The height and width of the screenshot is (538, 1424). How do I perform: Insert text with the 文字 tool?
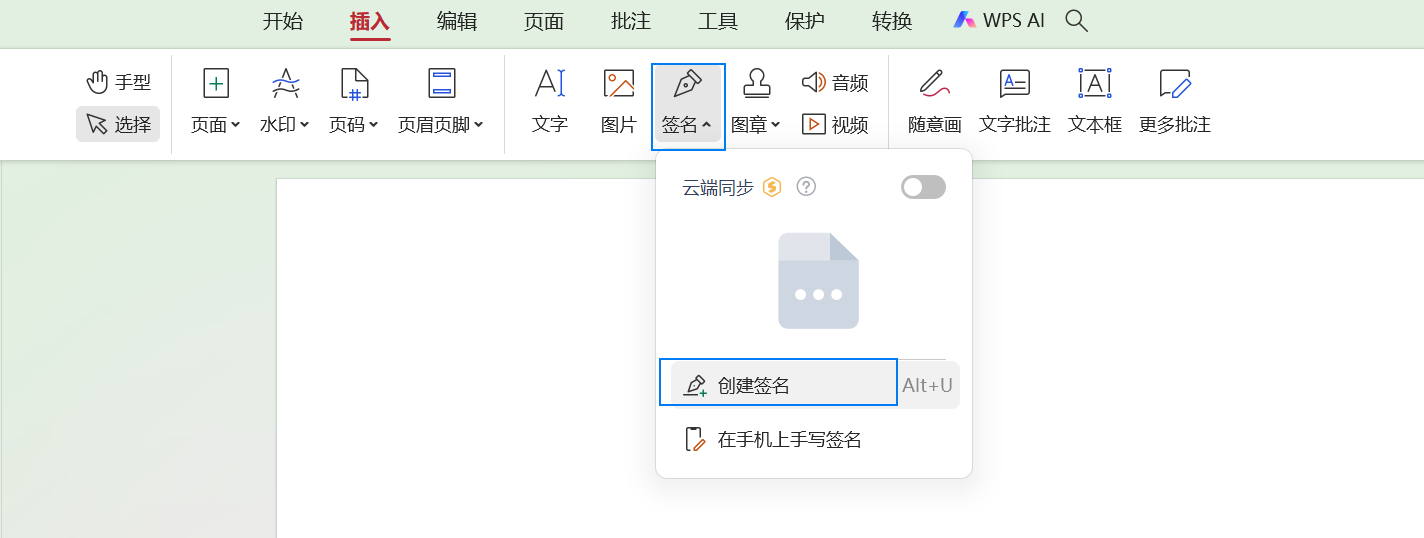550,102
